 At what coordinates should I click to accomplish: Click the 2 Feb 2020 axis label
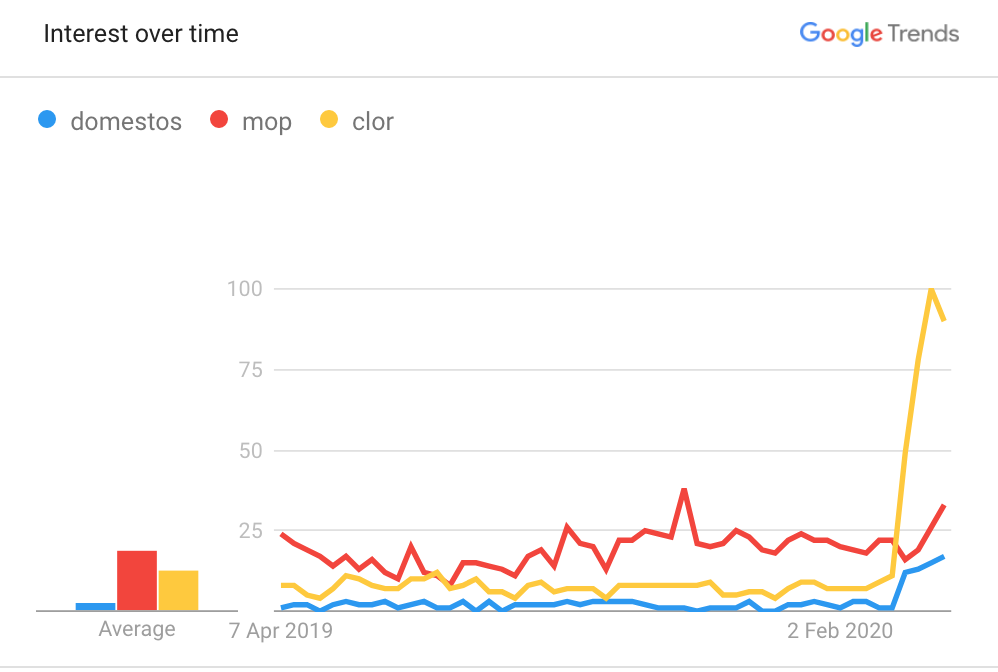coord(840,631)
